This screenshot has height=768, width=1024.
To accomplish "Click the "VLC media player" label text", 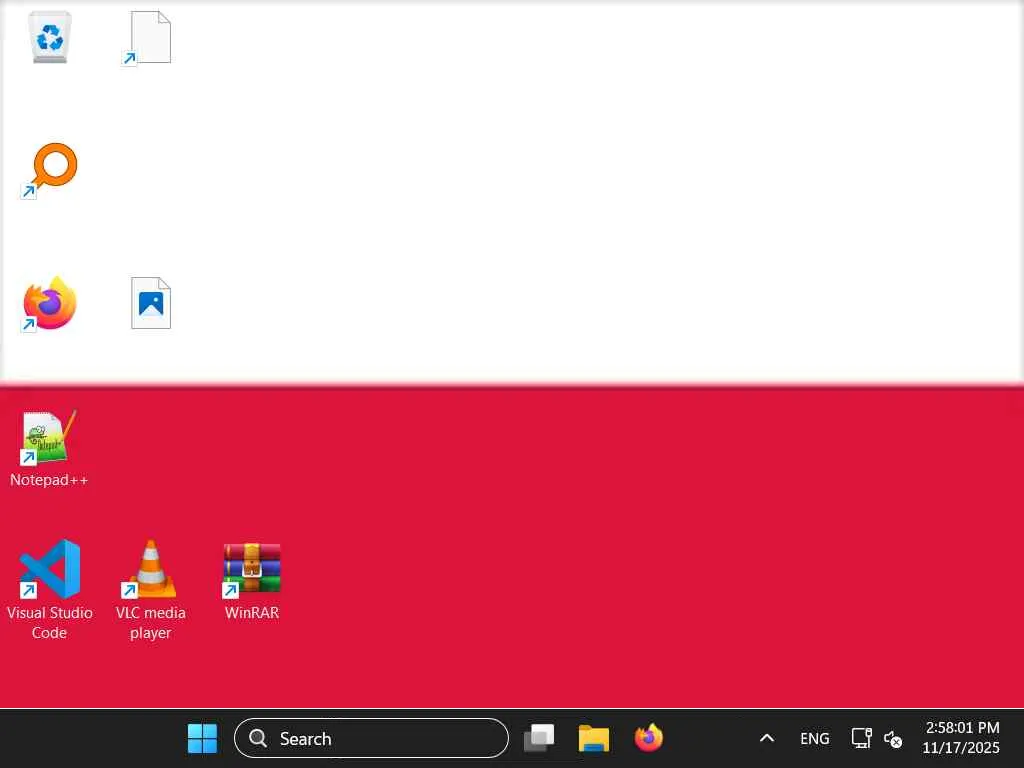I will coord(150,622).
